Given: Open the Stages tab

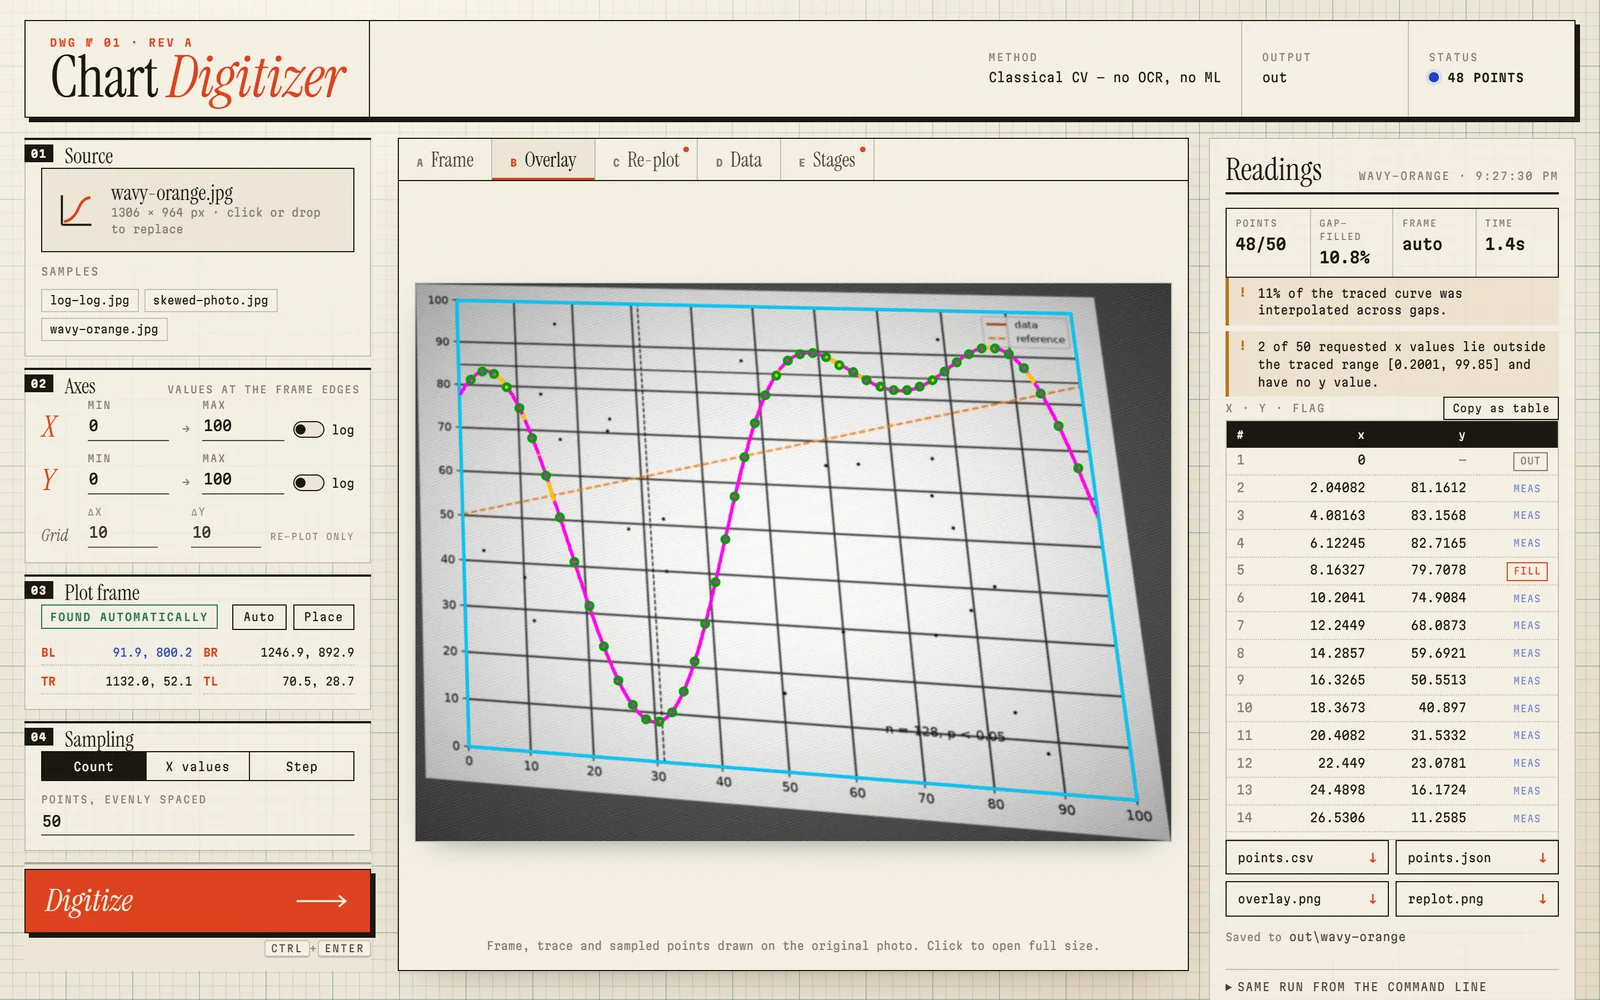Looking at the screenshot, I should (827, 160).
